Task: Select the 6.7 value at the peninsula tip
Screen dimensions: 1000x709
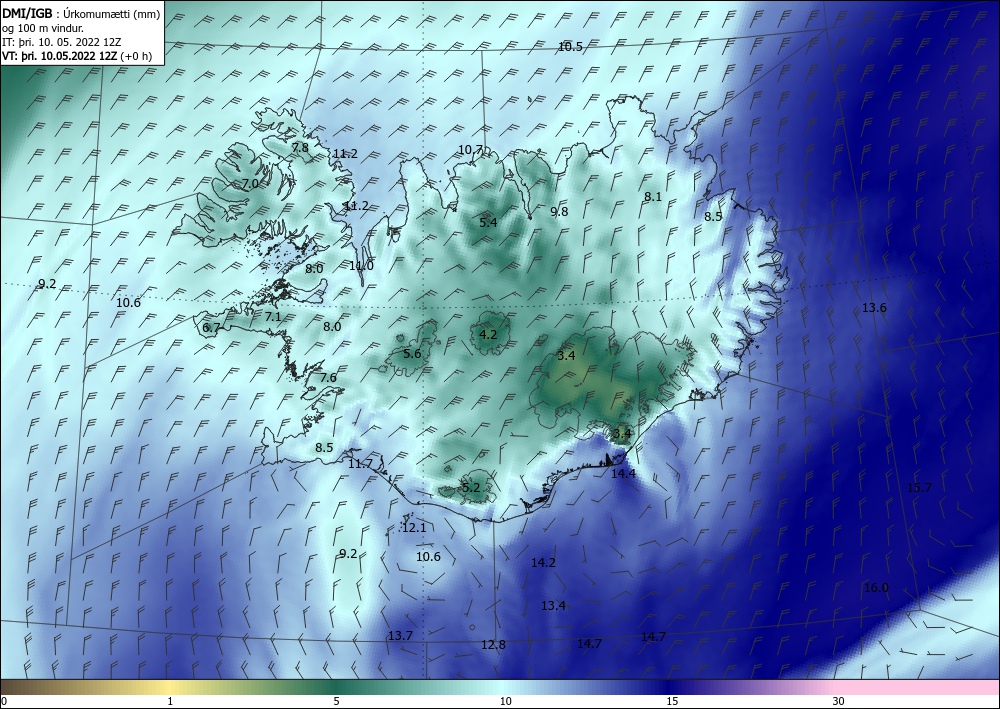Action: [211, 328]
